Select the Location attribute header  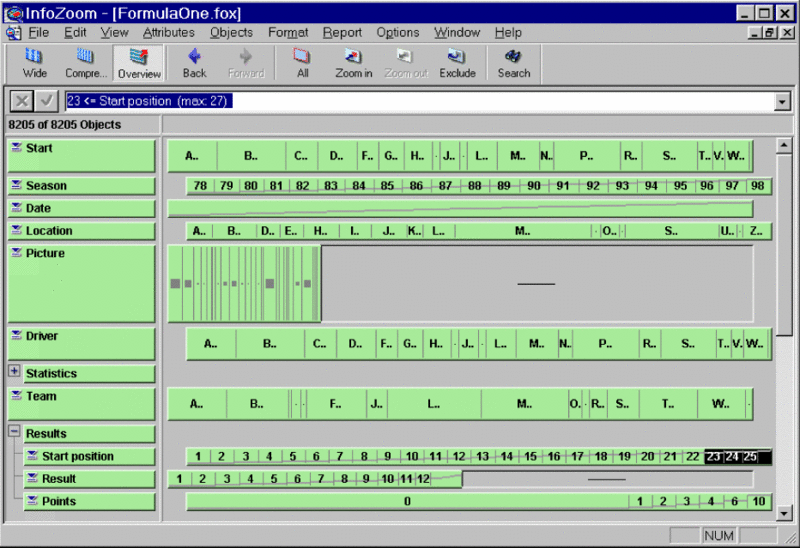click(x=82, y=231)
